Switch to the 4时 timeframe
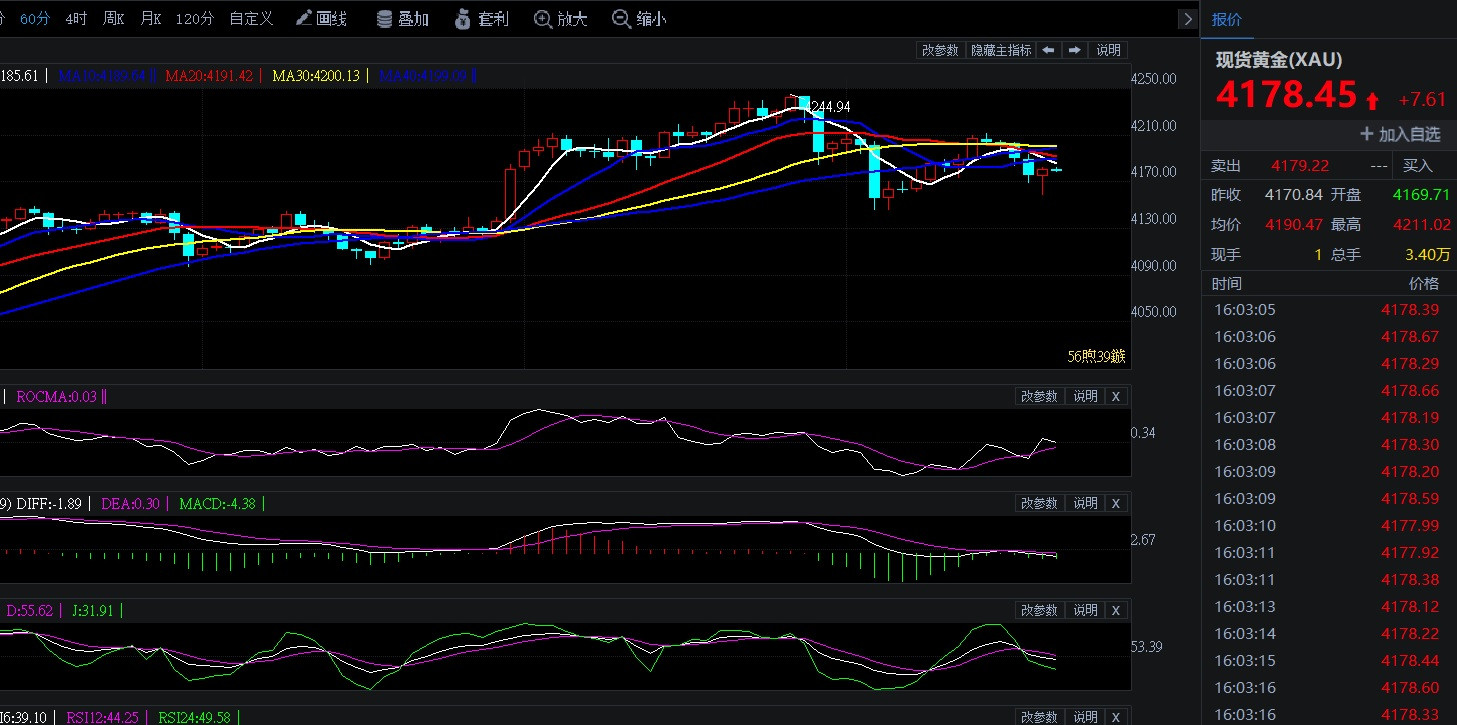The width and height of the screenshot is (1457, 725). coord(76,19)
